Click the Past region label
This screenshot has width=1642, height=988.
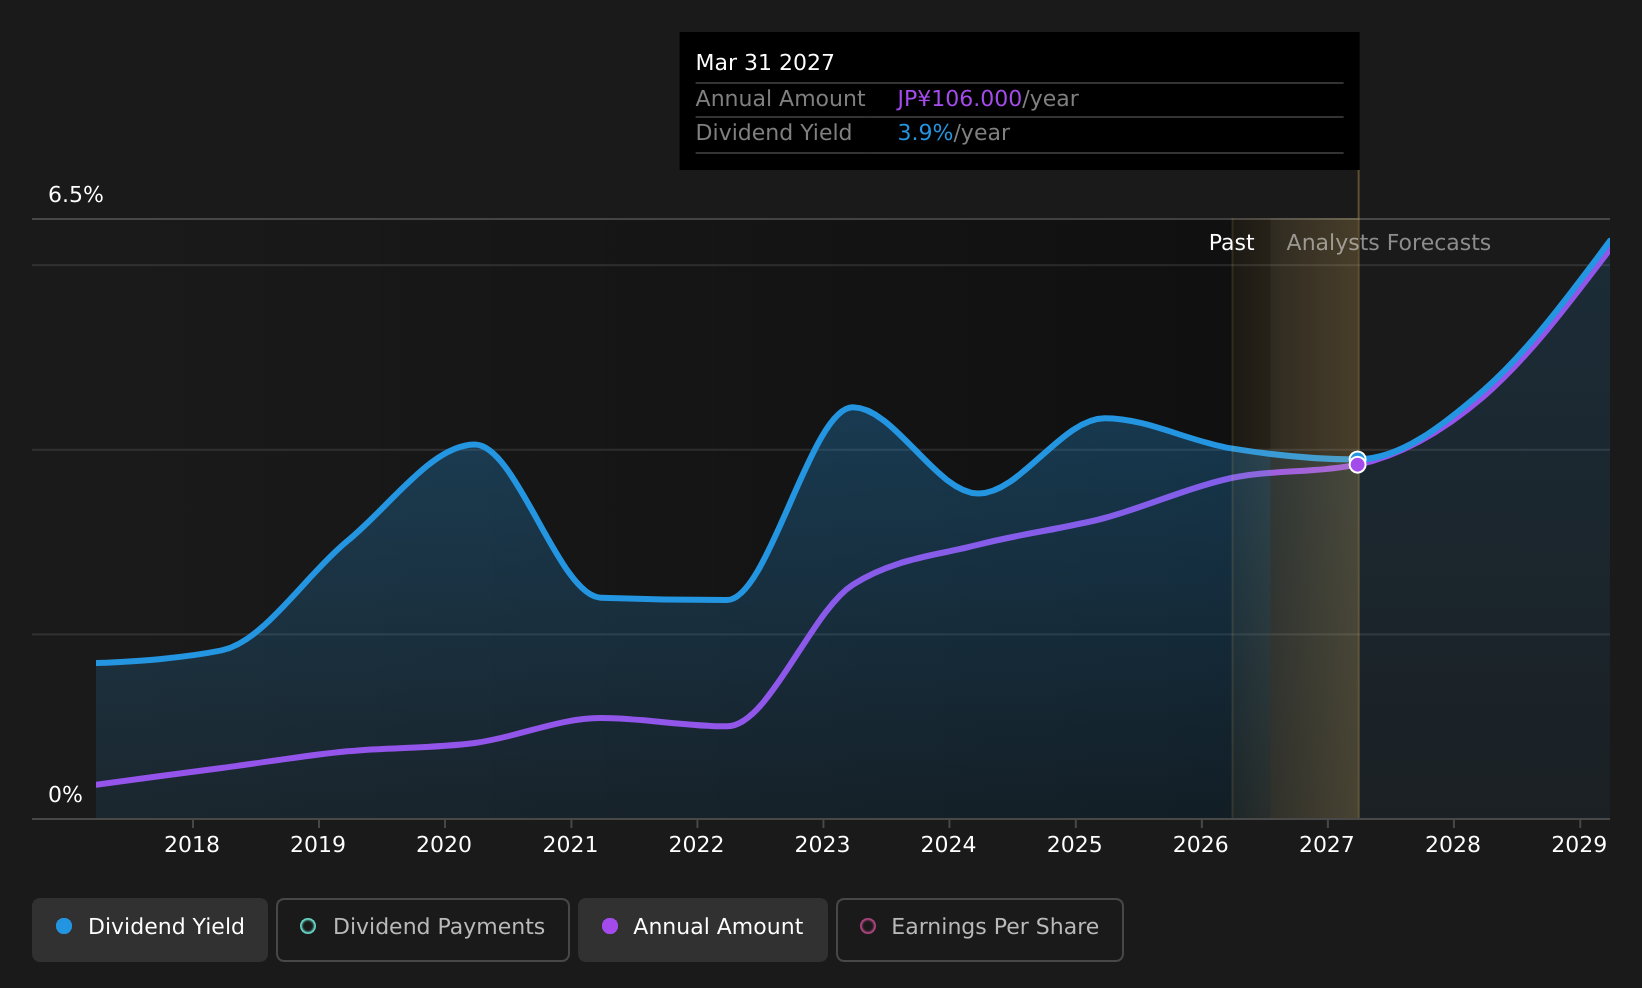1231,243
